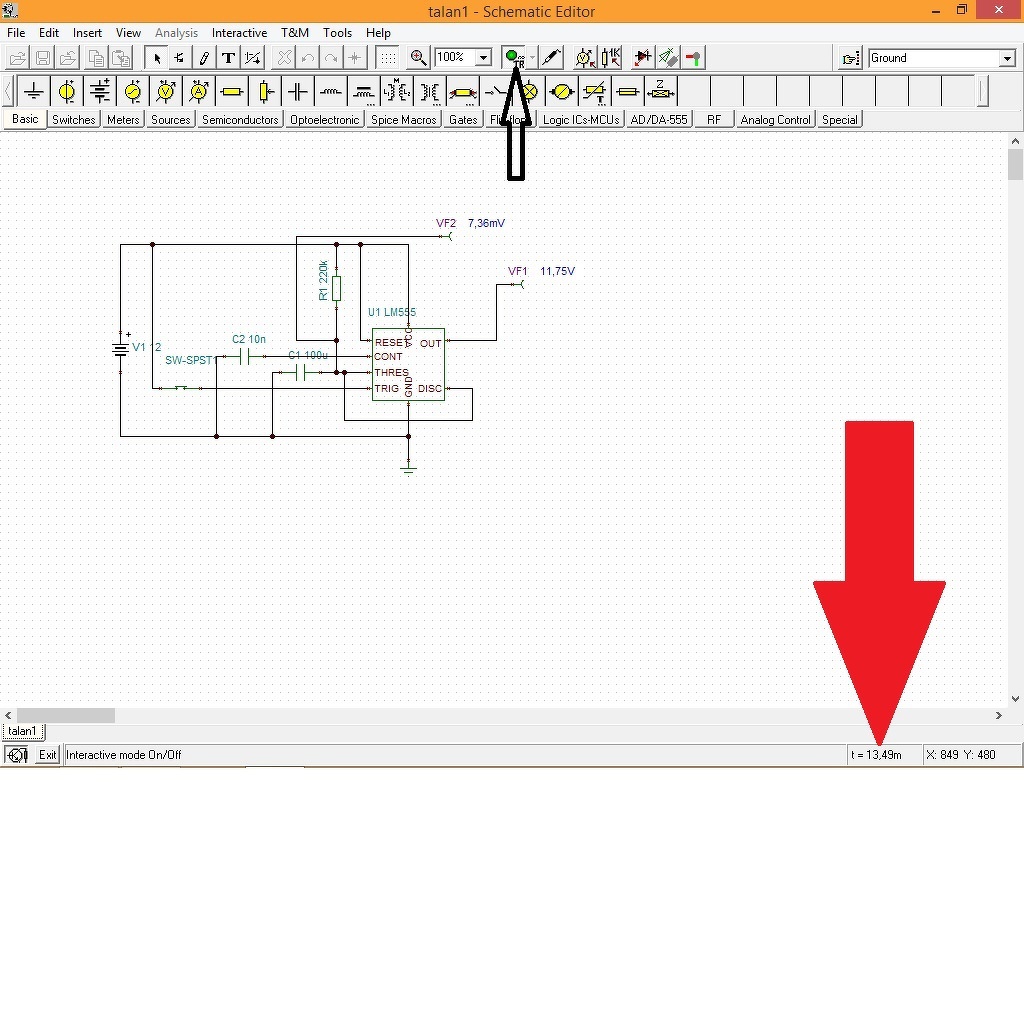The width and height of the screenshot is (1024, 1024).
Task: Switch to the Semiconductors component tab
Action: click(x=240, y=120)
